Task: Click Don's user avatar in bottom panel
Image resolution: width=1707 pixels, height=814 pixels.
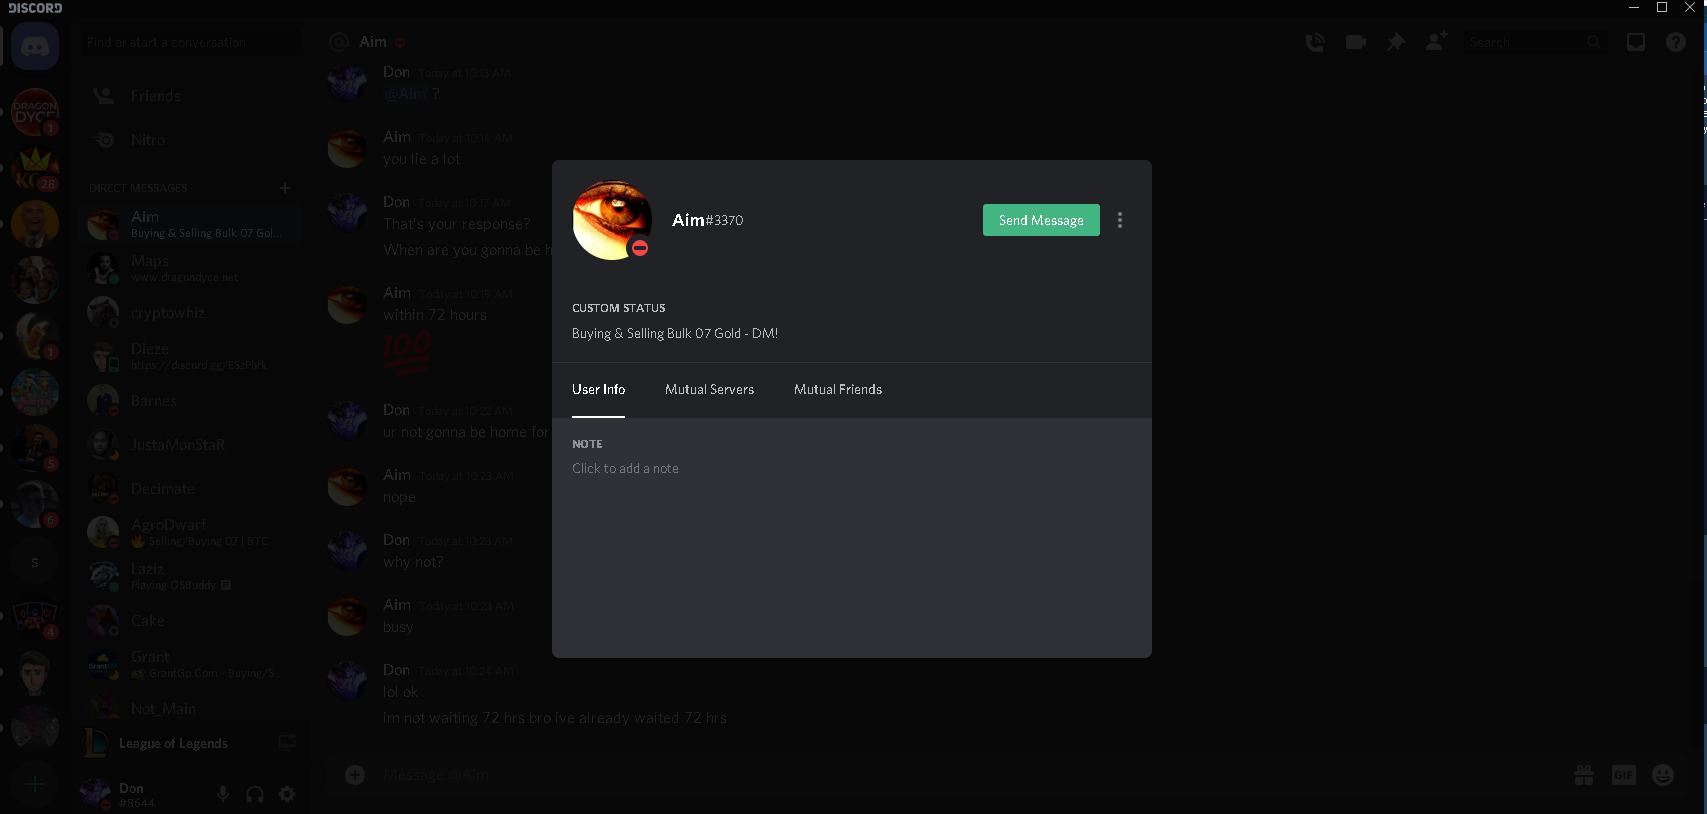Action: 96,794
